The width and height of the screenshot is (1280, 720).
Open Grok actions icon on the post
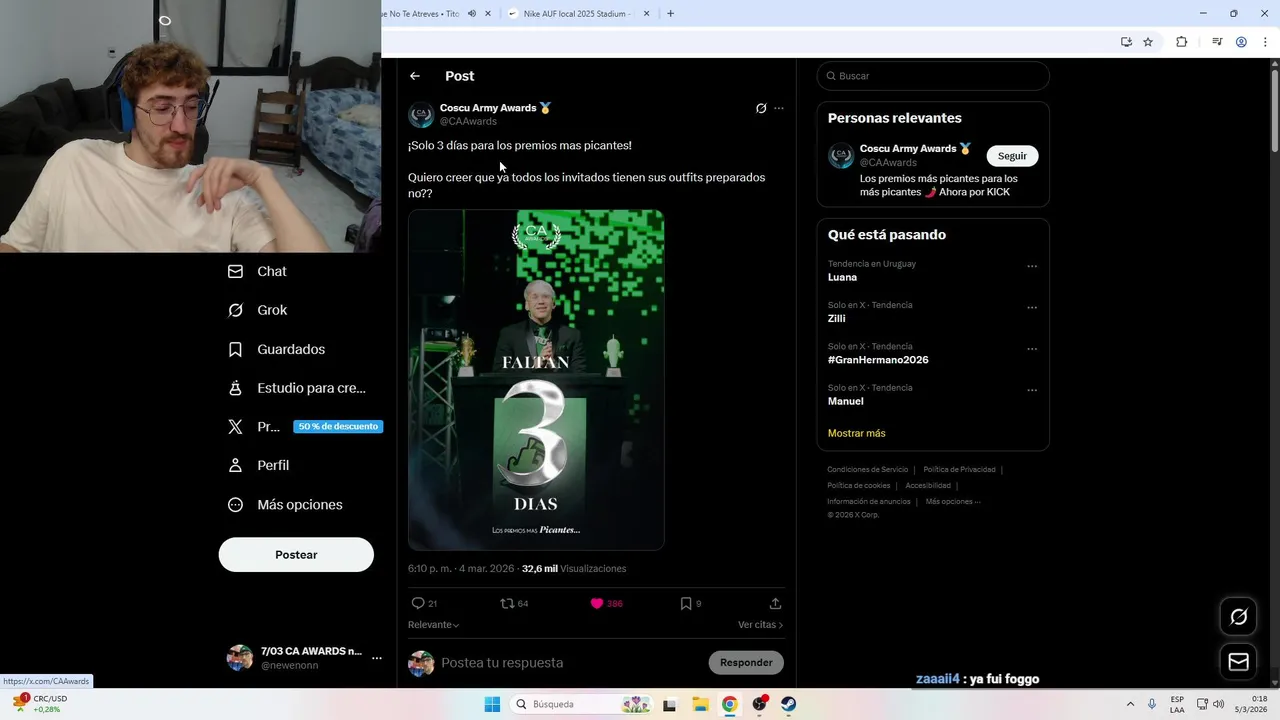click(x=761, y=108)
